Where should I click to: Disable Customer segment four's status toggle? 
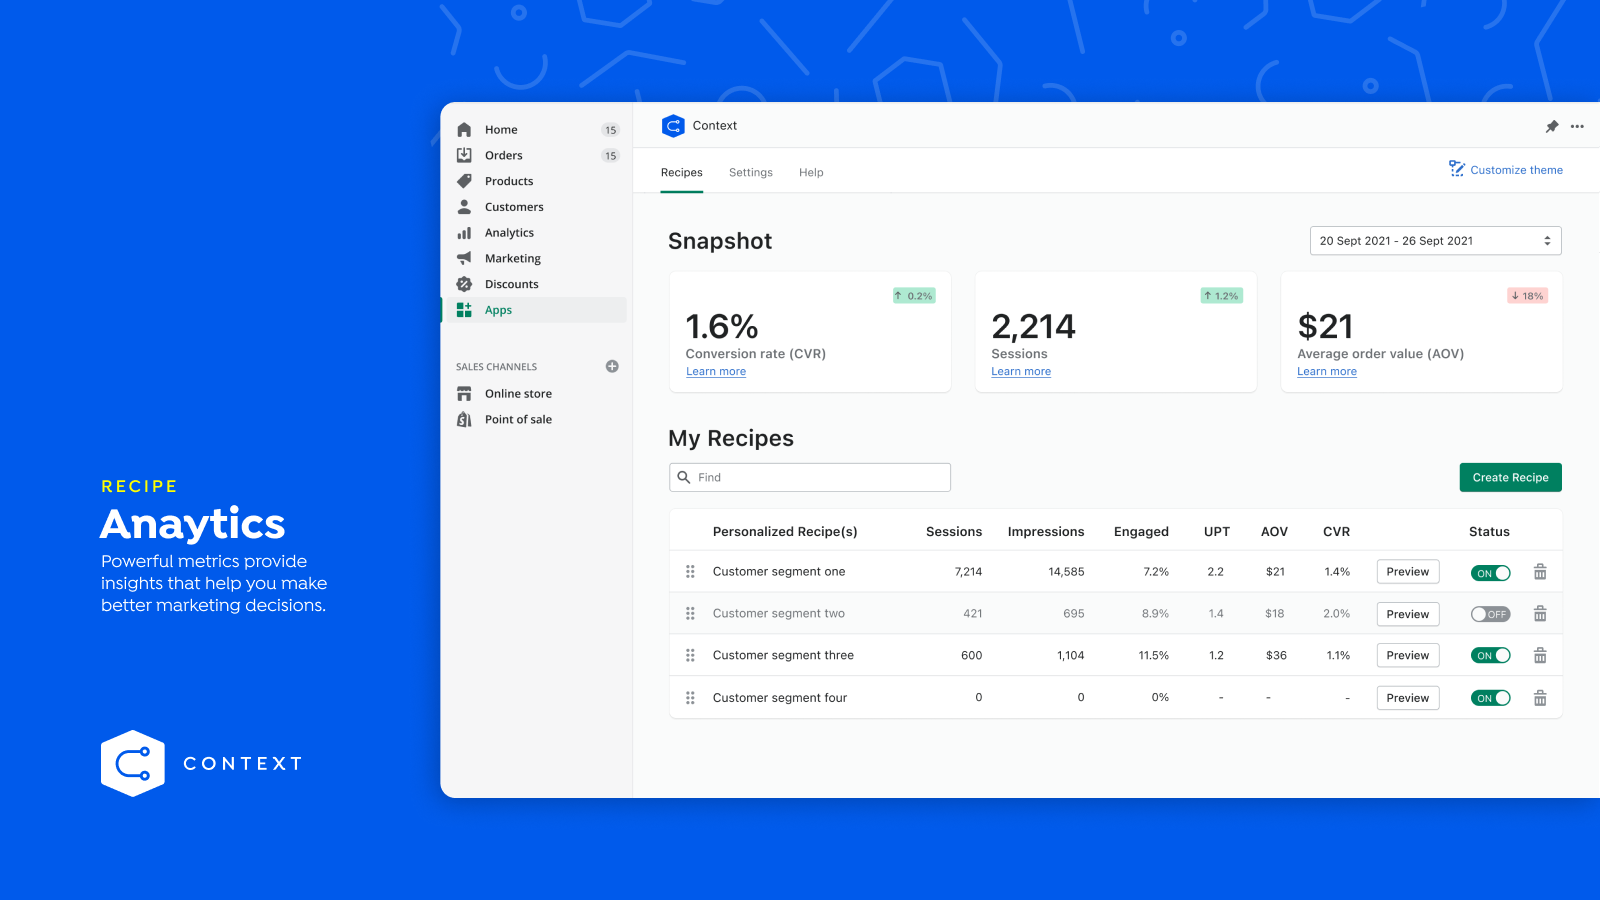1490,698
